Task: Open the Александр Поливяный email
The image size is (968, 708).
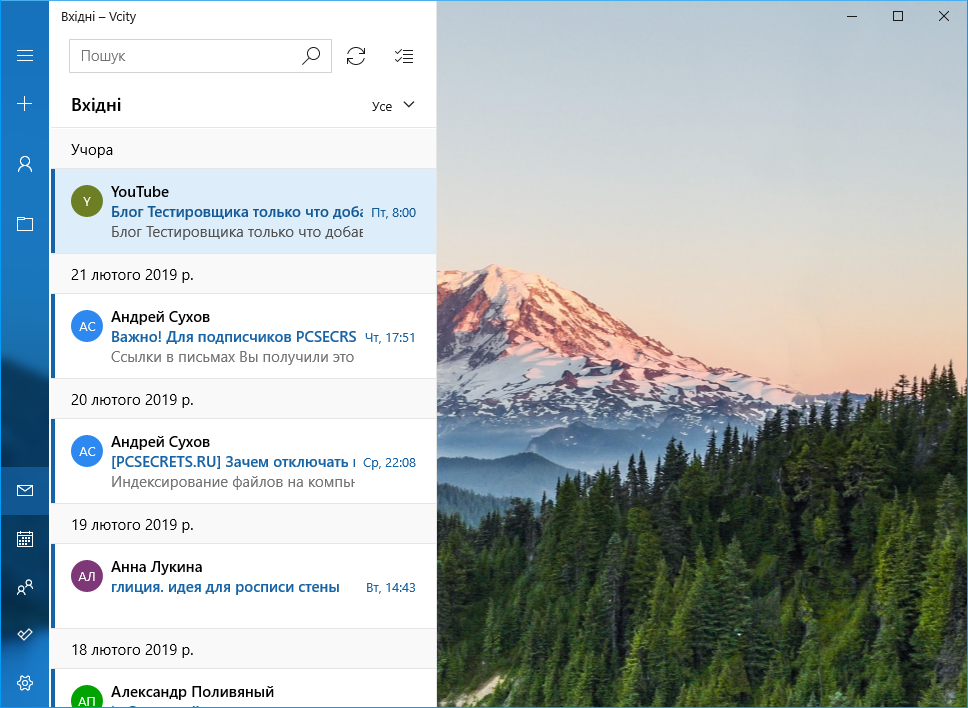Action: 243,689
